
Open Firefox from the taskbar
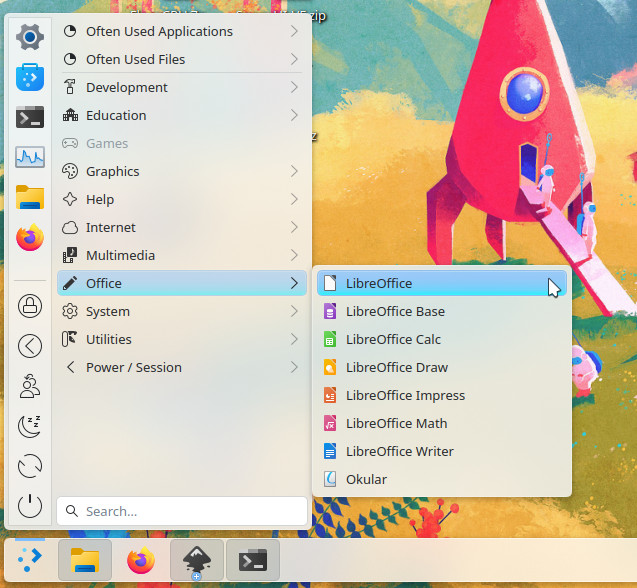(141, 561)
